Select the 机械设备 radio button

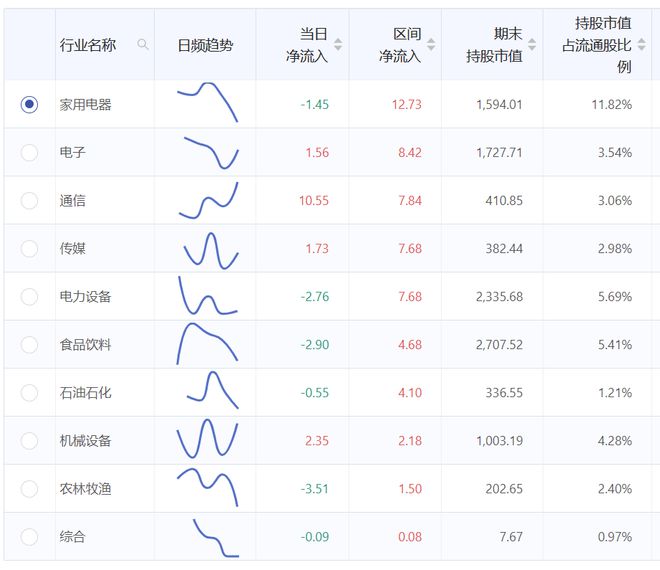pos(29,441)
